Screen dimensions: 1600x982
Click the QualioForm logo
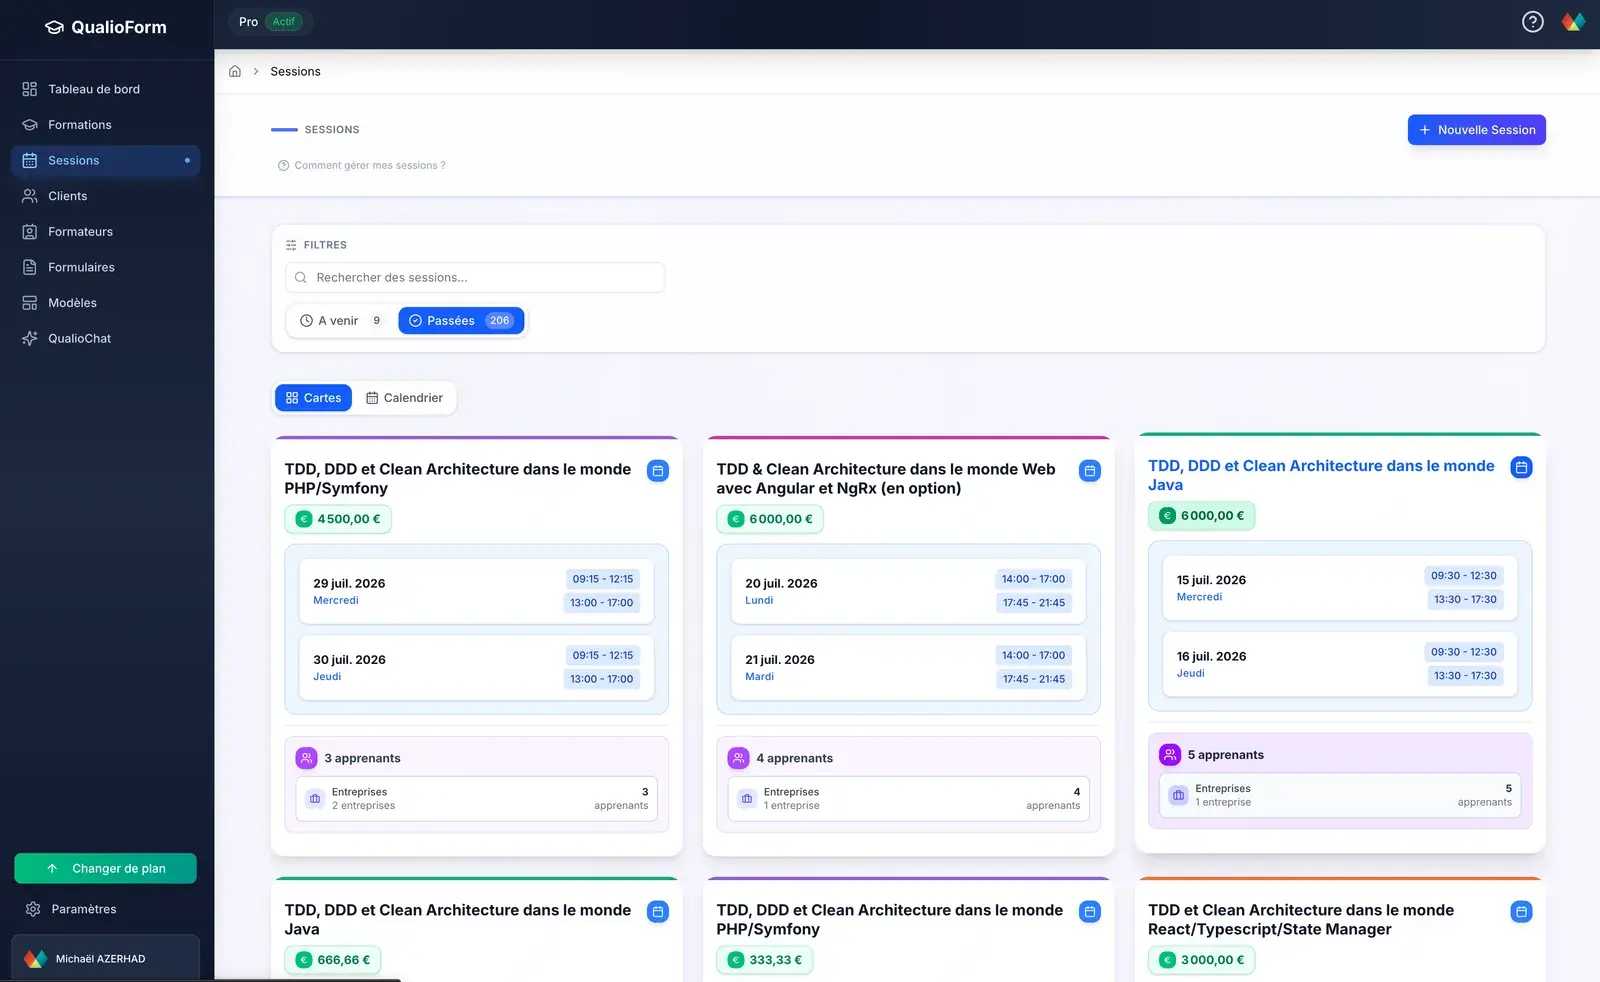coord(106,27)
